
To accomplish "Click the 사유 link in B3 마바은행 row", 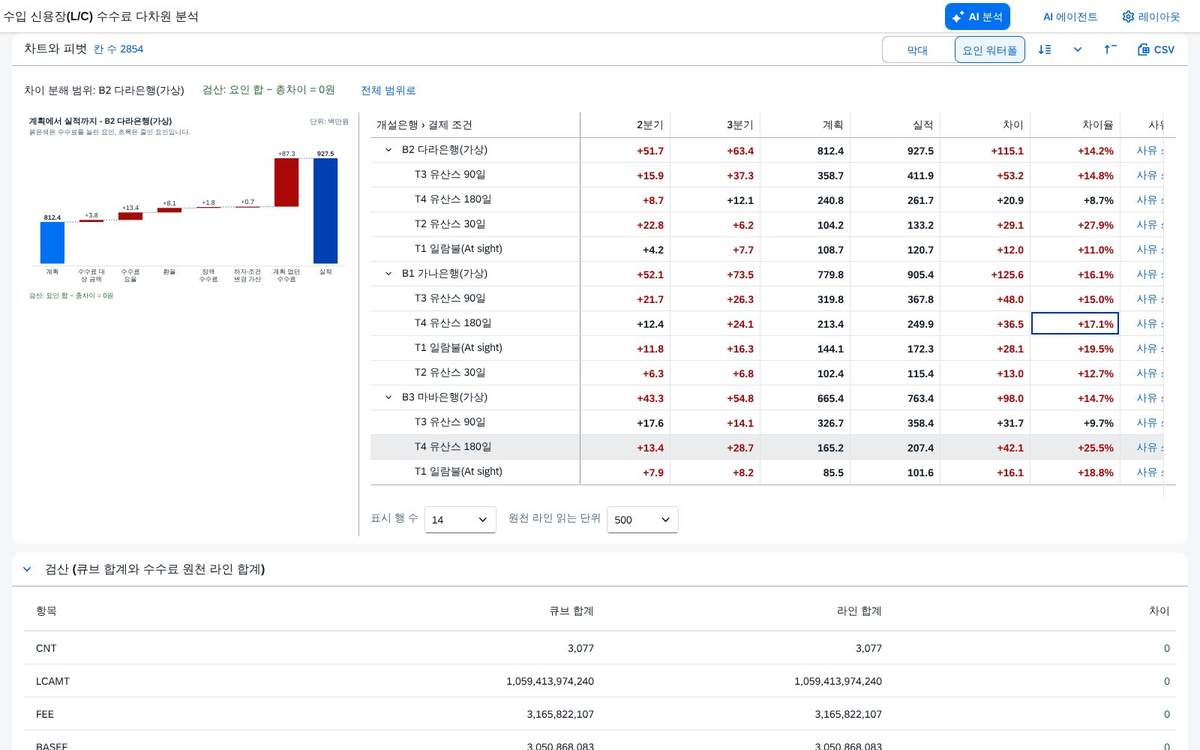I will coord(1149,398).
